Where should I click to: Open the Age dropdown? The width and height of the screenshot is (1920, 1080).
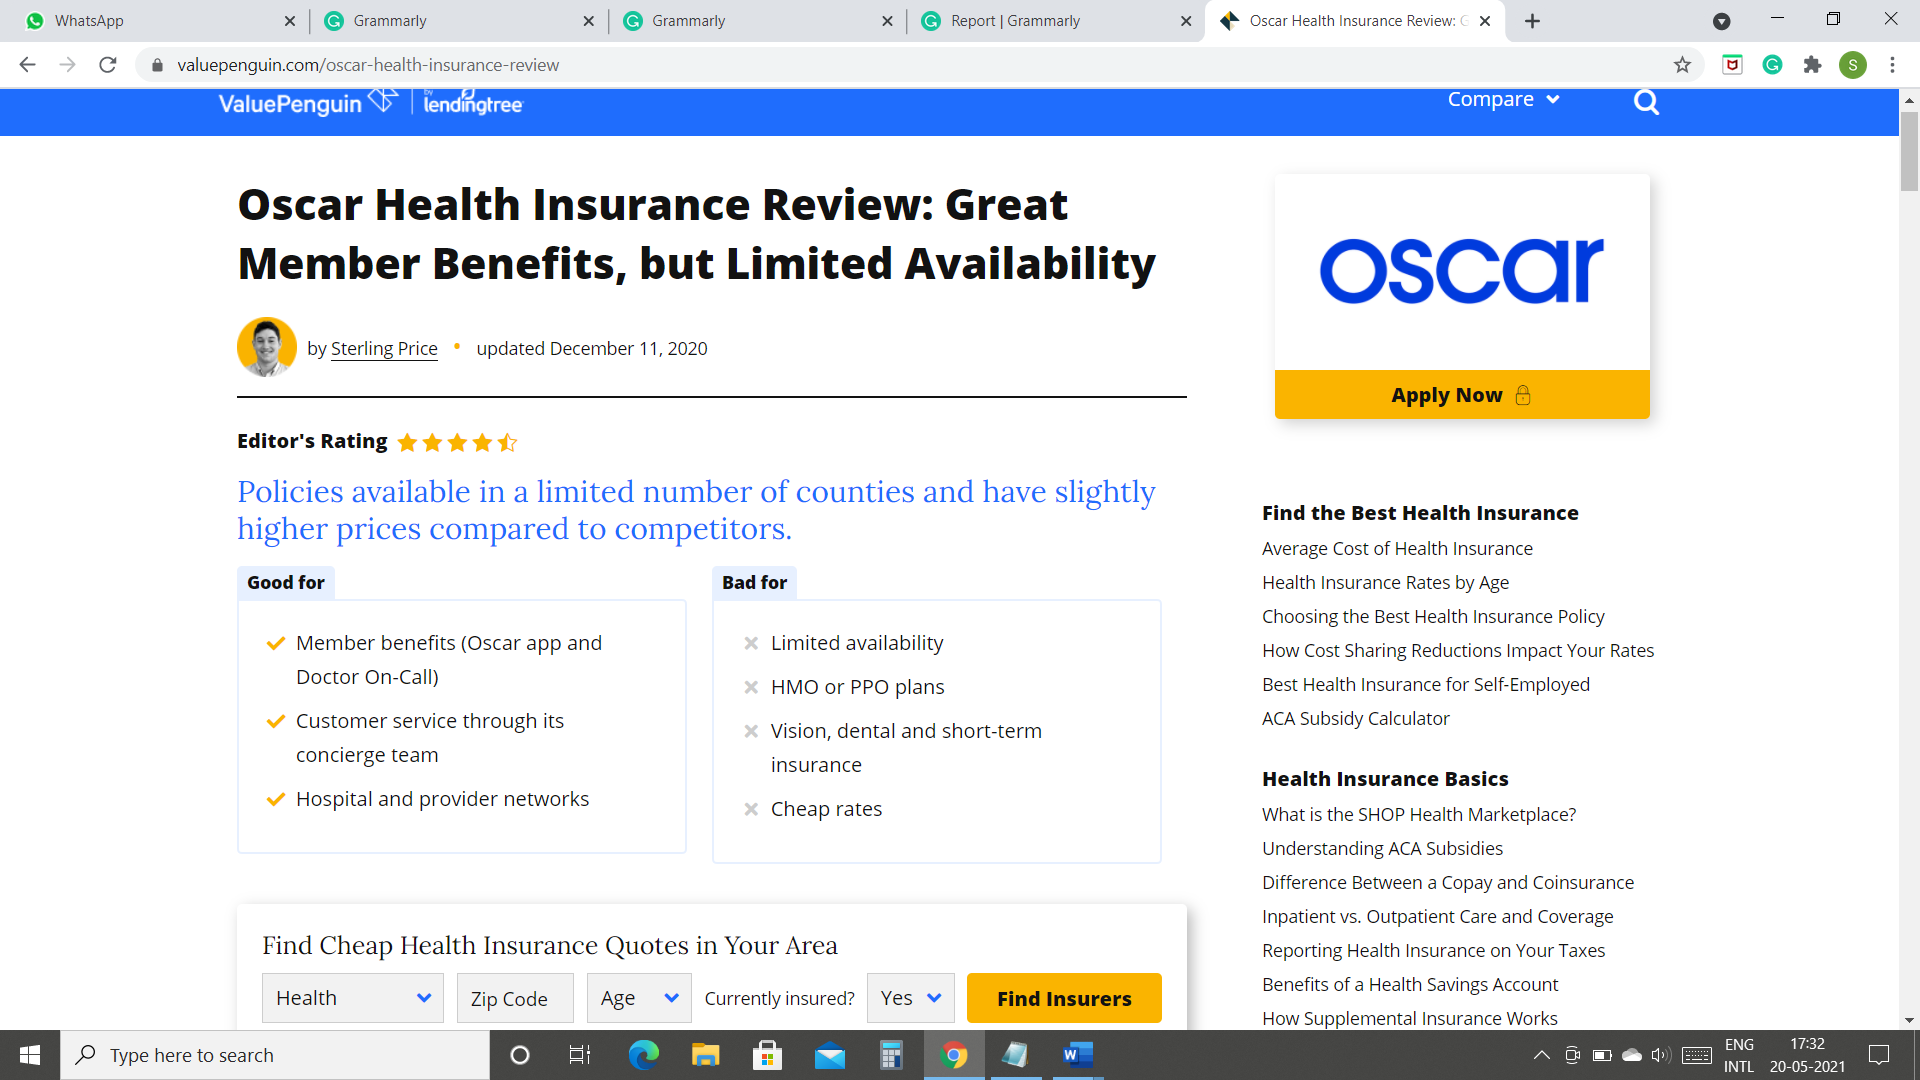(639, 998)
